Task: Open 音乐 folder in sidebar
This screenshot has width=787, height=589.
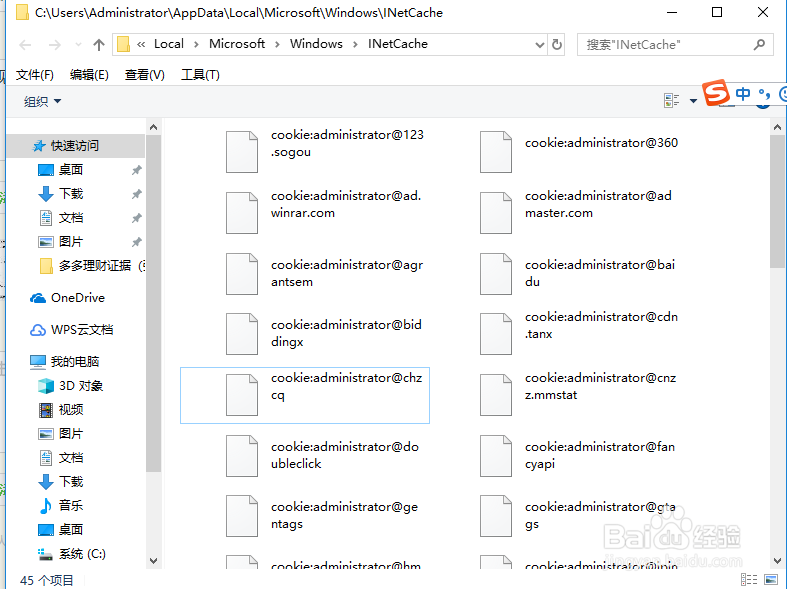Action: point(70,506)
